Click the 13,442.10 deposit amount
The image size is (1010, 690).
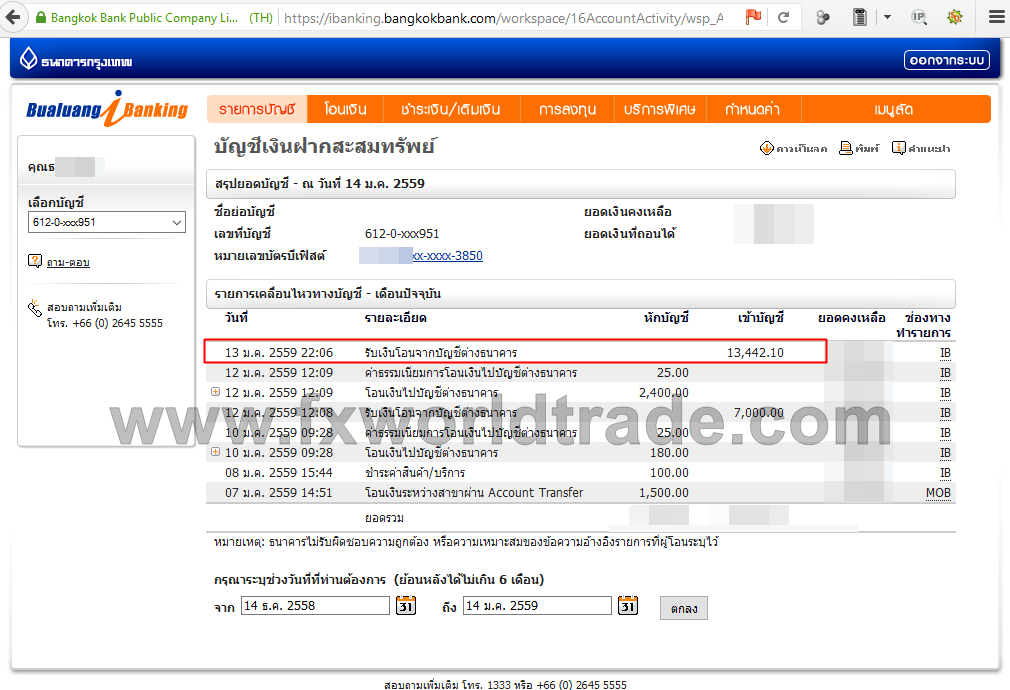tap(756, 353)
